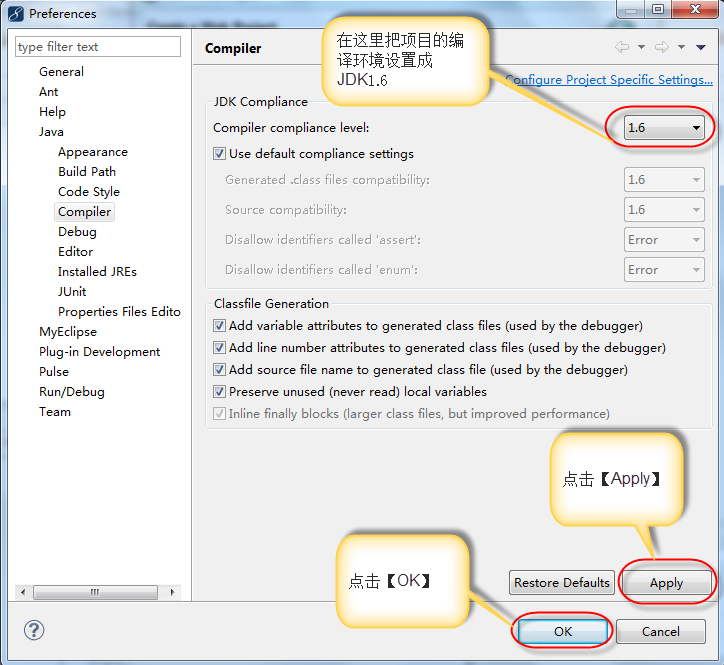Click the back navigation arrow icon
The image size is (724, 665).
622,47
